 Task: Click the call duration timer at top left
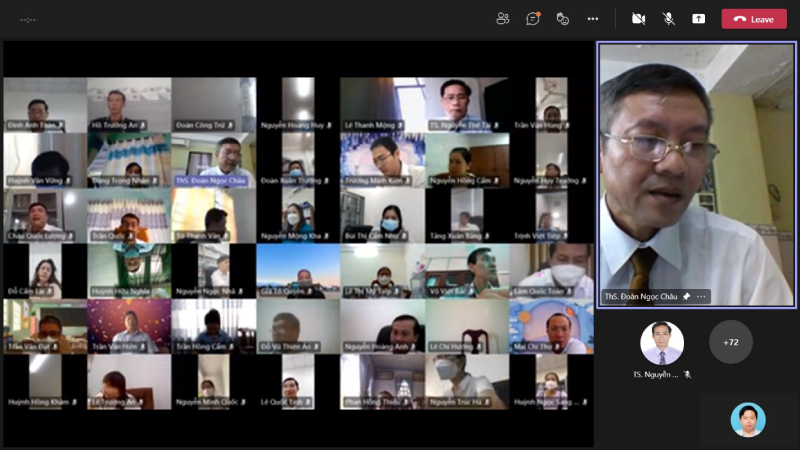click(x=28, y=19)
